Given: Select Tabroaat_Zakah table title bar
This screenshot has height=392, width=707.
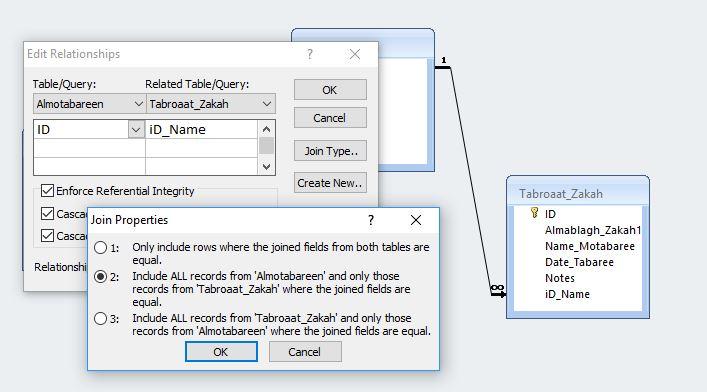Looking at the screenshot, I should coord(578,193).
